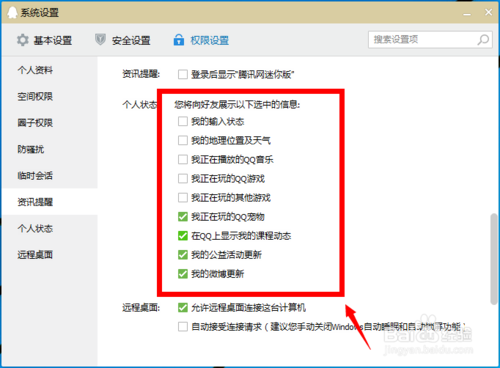
Task: Uncheck 我的公益活动更新 option
Action: pyautogui.click(x=183, y=255)
